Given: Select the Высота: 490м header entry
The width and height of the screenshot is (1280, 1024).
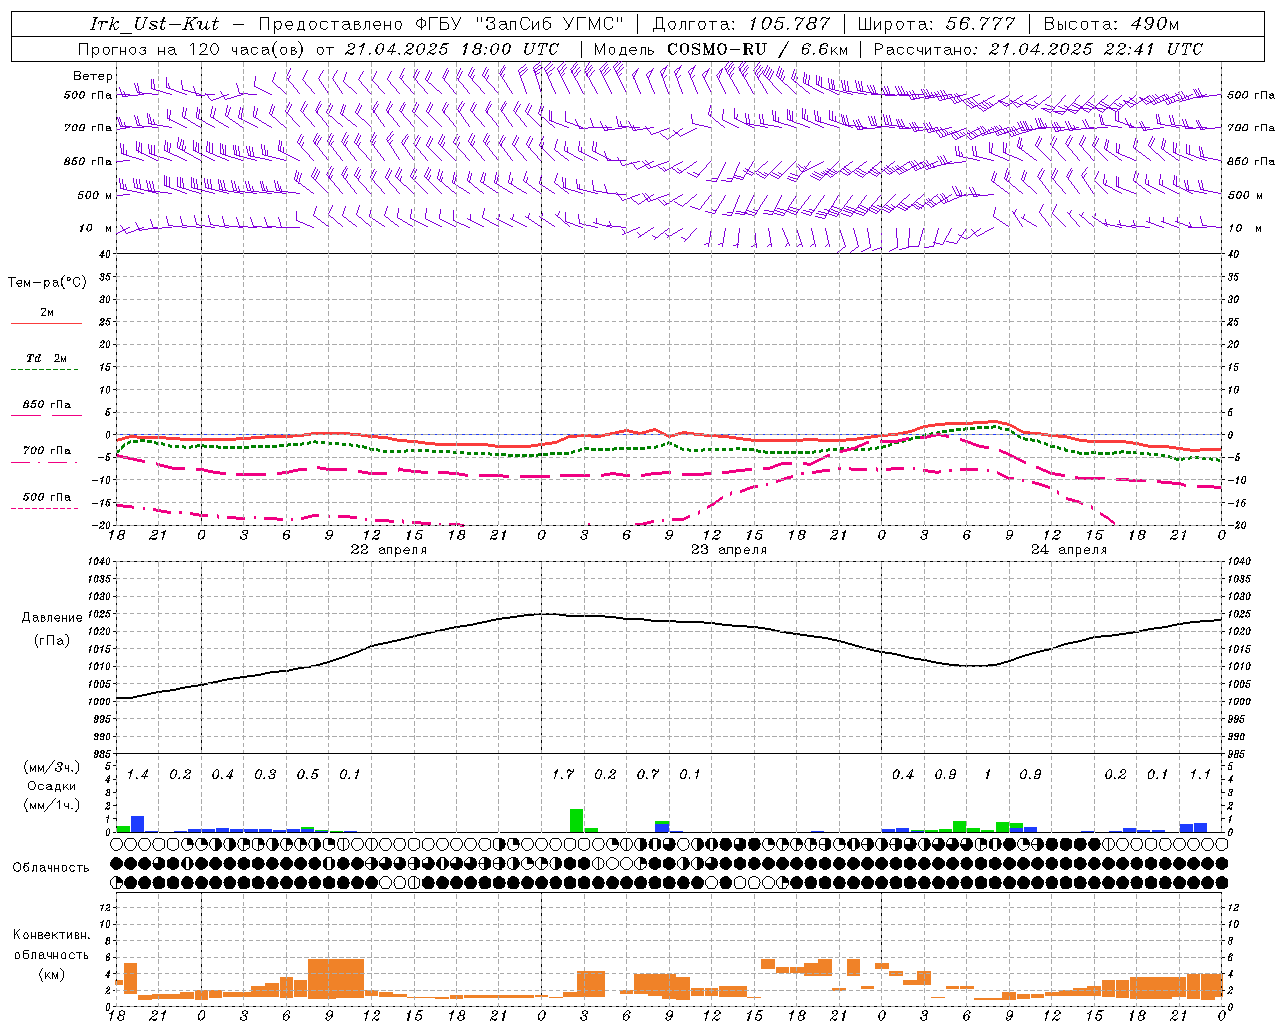Looking at the screenshot, I should [x=1111, y=24].
